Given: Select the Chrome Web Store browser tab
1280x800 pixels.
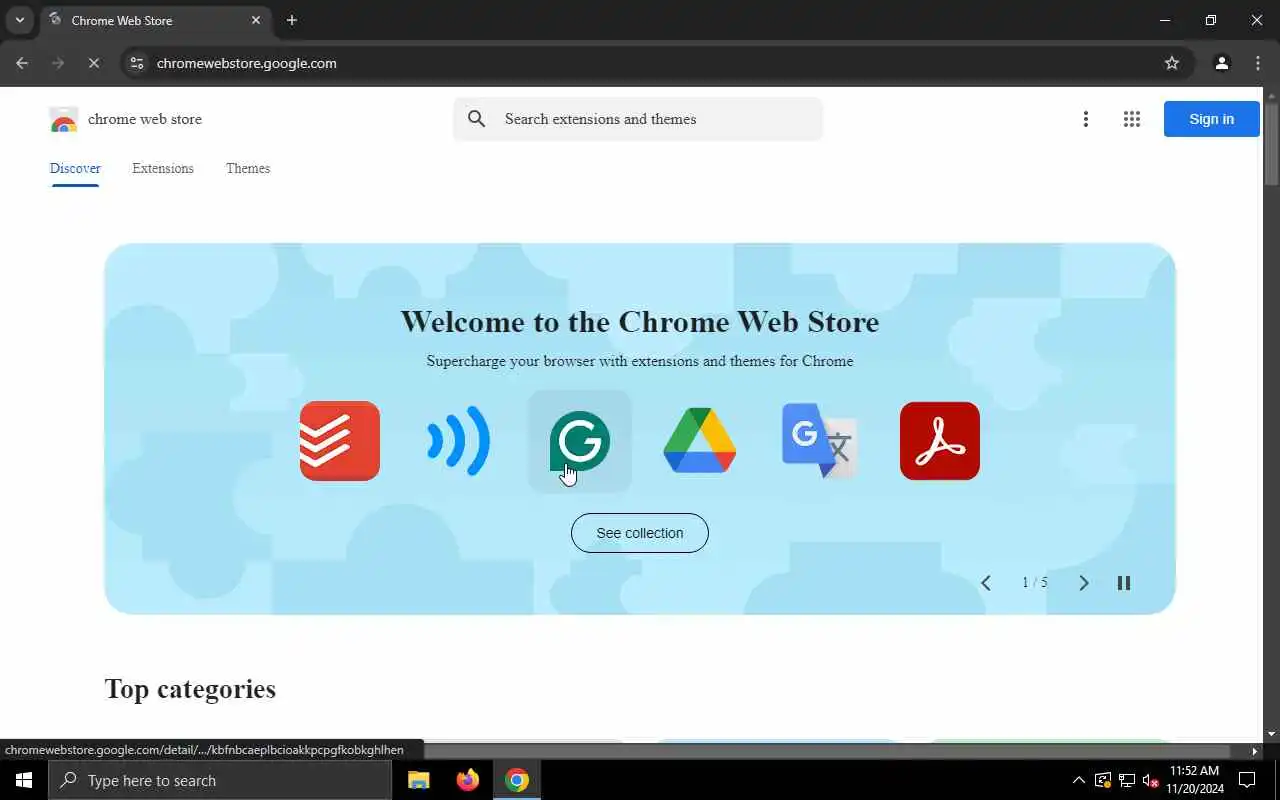Looking at the screenshot, I should 155,20.
